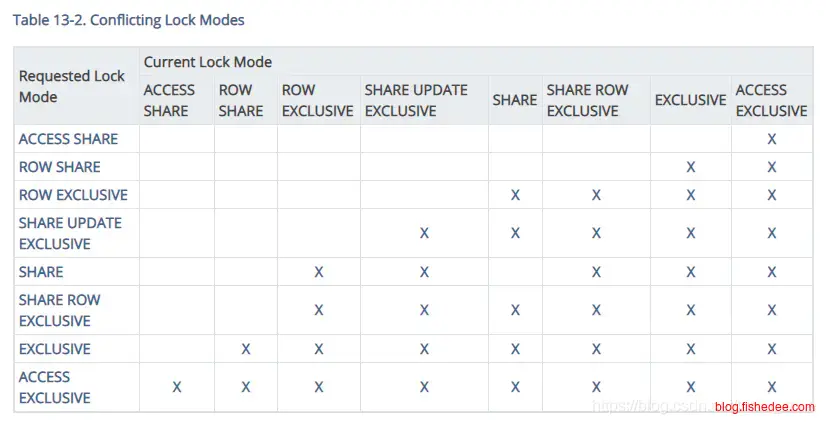Click the X in the ACCESS SHARE row
The height and width of the screenshot is (424, 826).
click(x=772, y=139)
